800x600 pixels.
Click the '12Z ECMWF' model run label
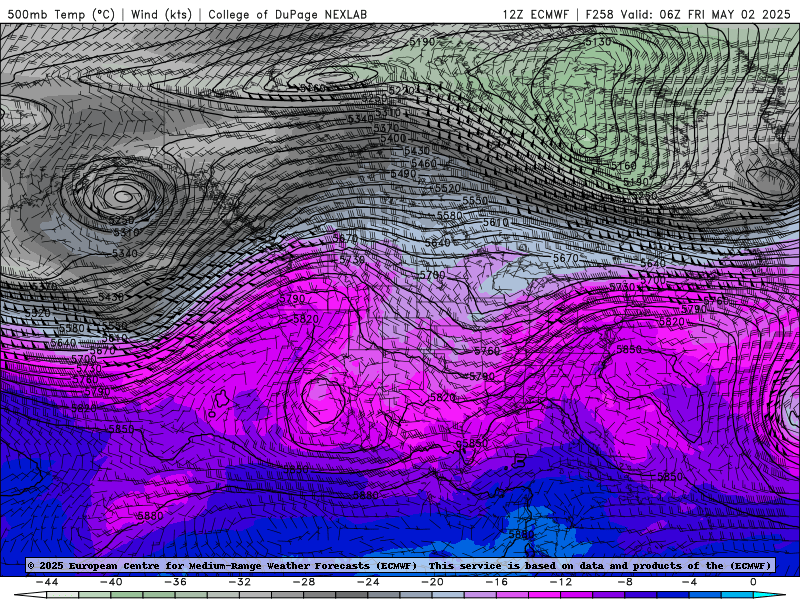point(536,14)
